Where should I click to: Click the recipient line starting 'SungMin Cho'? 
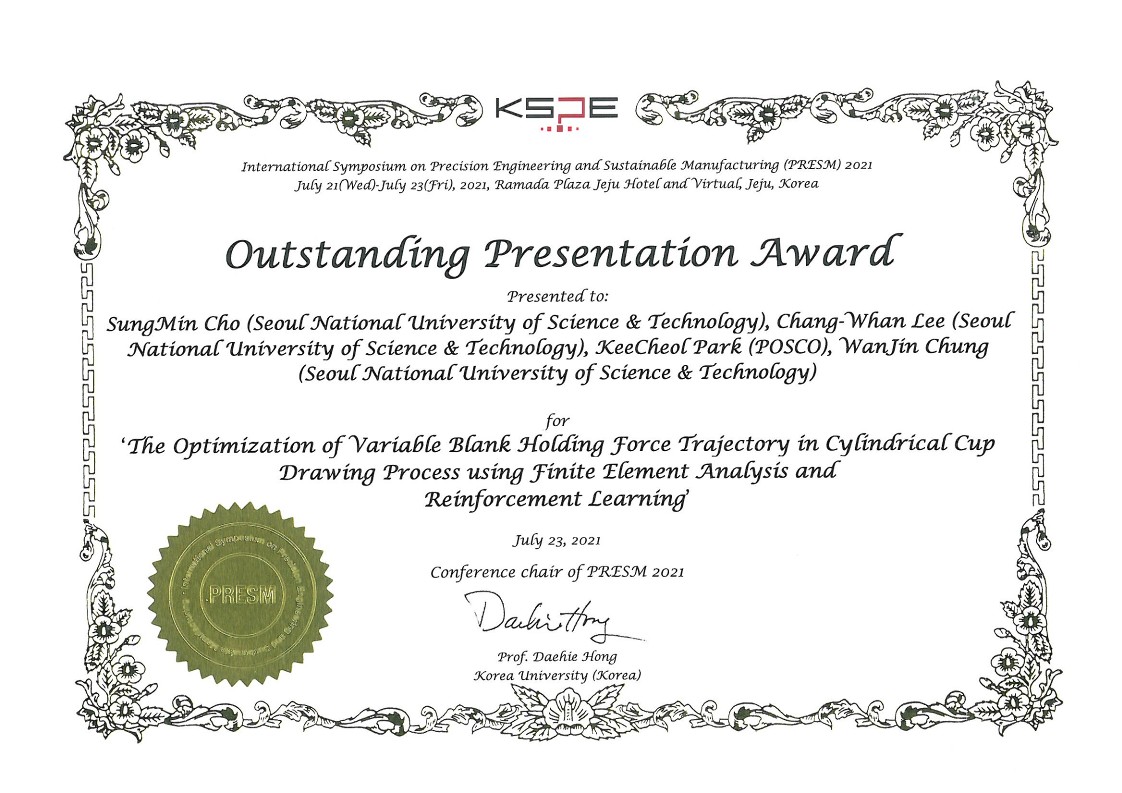tap(560, 322)
